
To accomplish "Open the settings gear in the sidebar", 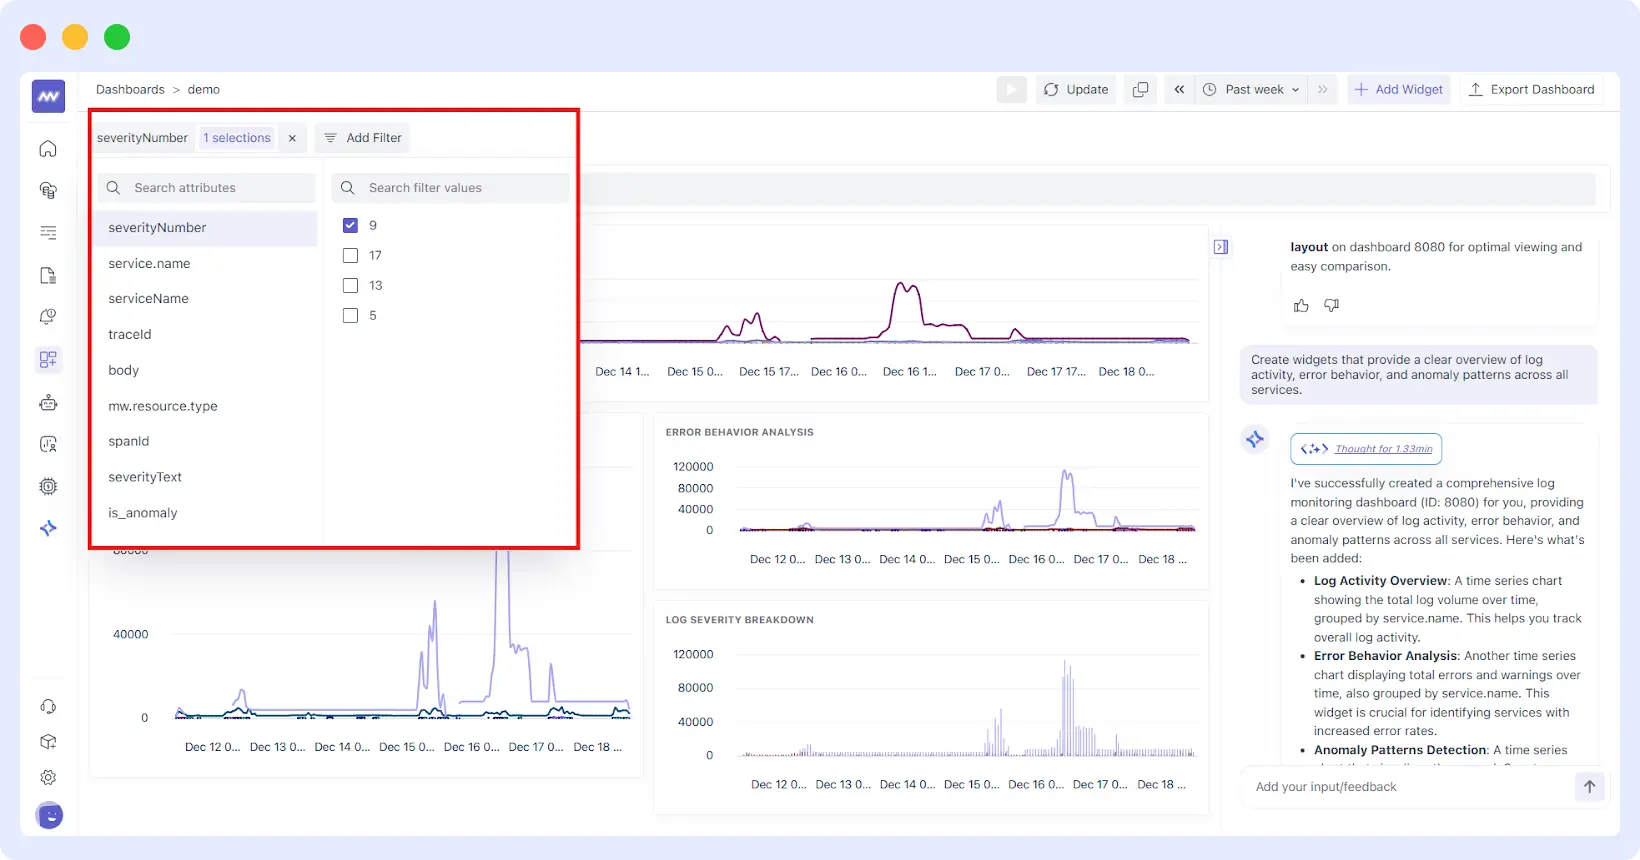I will pyautogui.click(x=48, y=777).
